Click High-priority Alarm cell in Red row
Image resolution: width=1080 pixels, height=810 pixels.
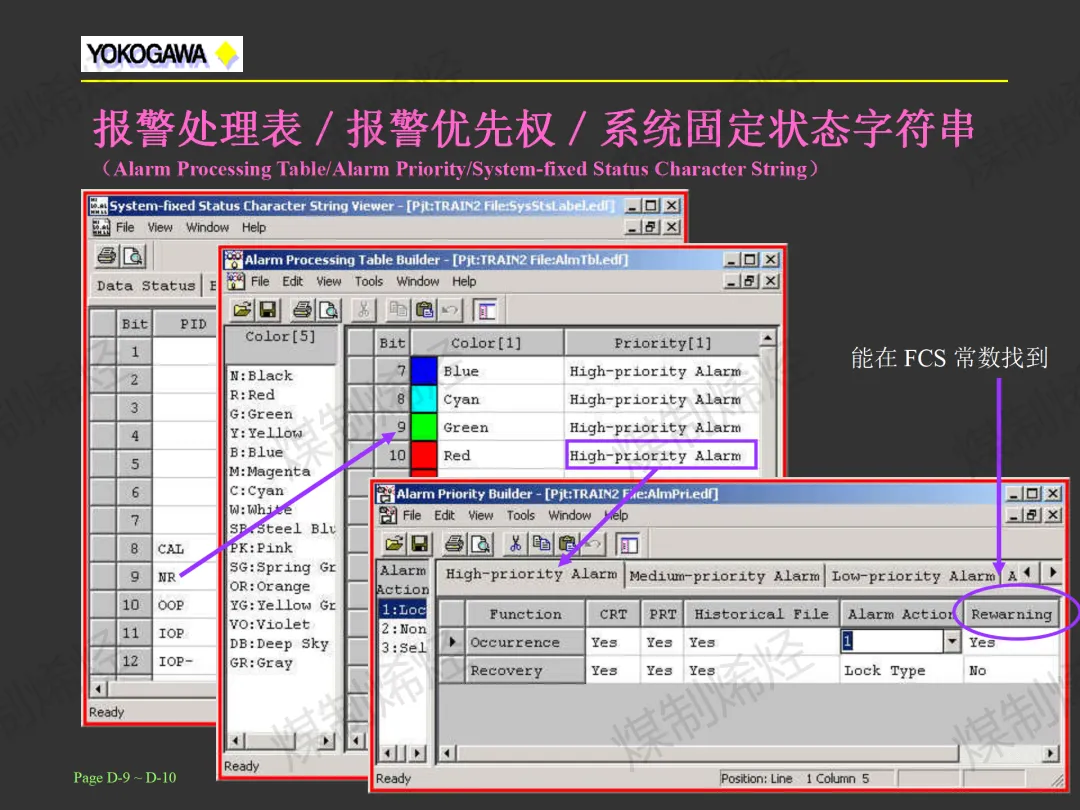pos(661,455)
